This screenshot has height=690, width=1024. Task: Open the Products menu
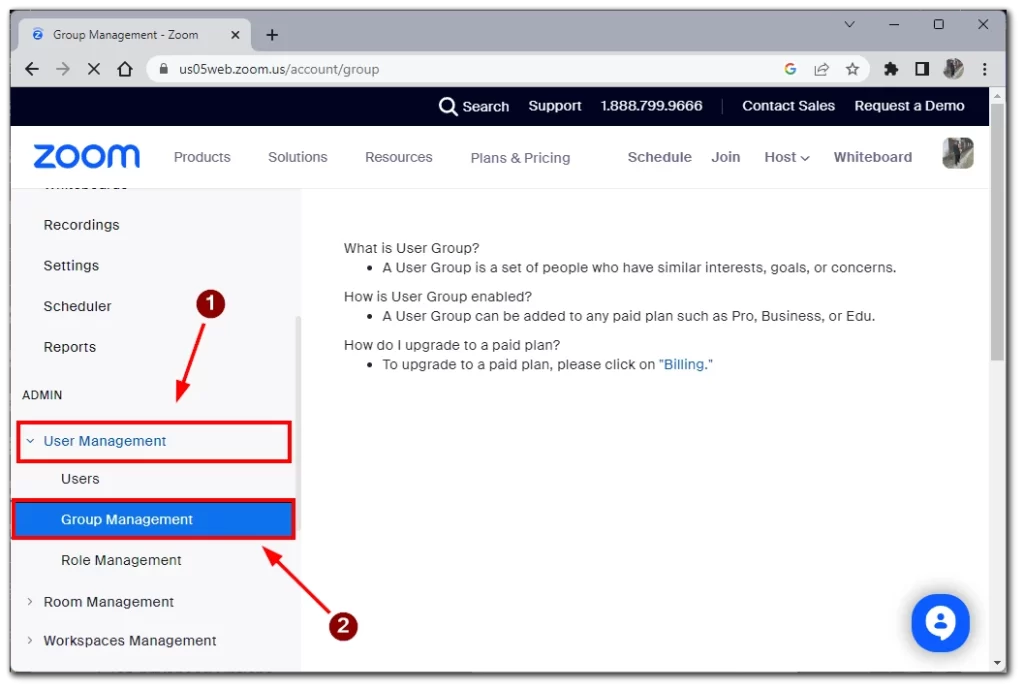pyautogui.click(x=202, y=157)
